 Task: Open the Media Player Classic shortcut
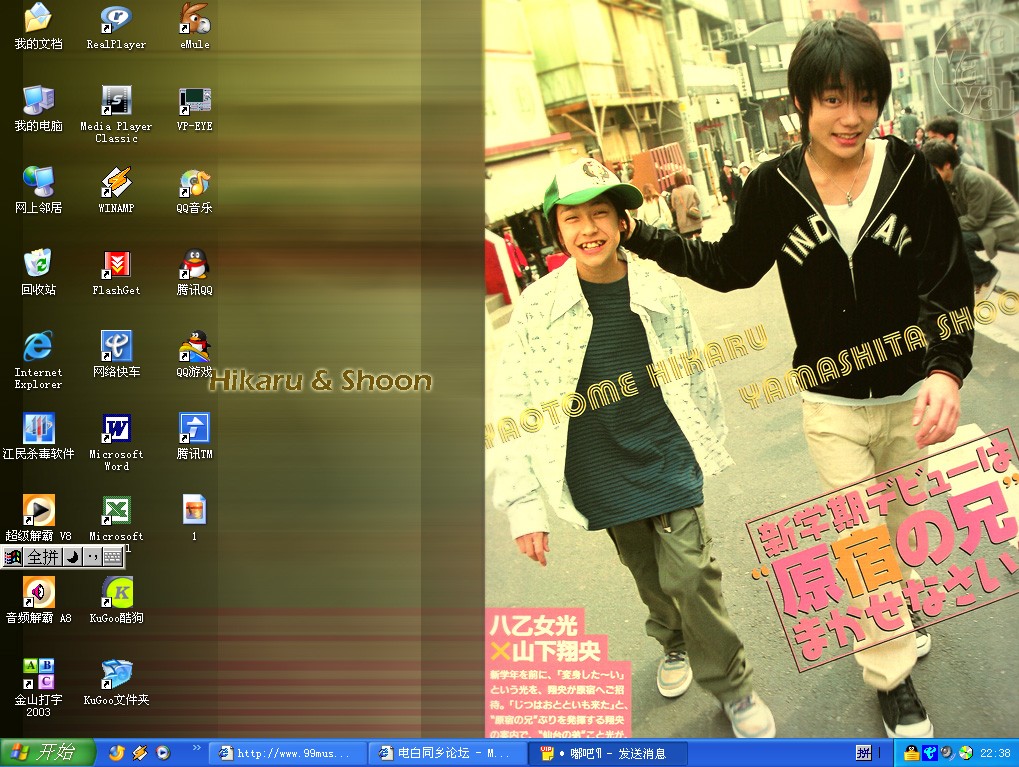click(116, 101)
